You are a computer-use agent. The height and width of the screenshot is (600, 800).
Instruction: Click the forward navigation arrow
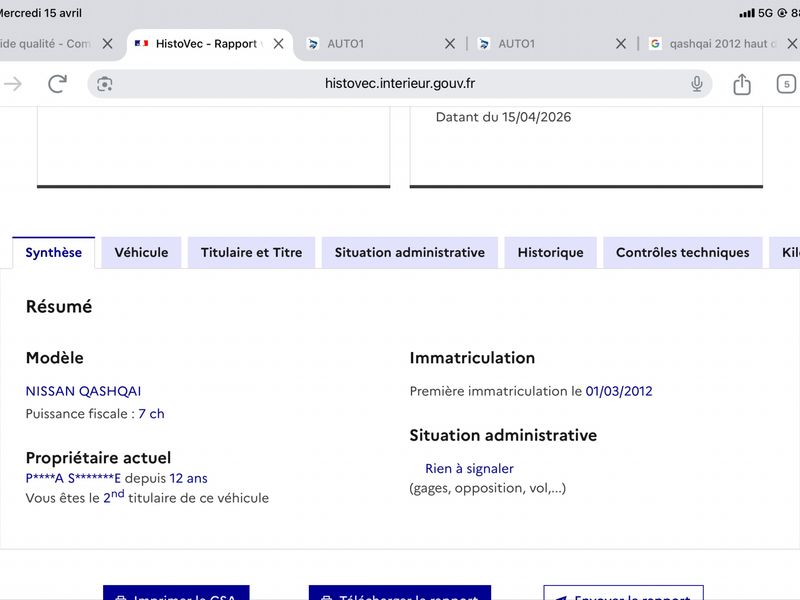click(x=13, y=84)
